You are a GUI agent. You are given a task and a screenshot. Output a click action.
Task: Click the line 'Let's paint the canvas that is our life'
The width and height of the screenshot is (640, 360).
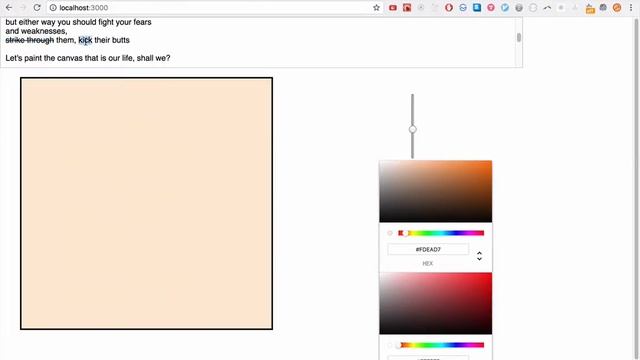coord(88,58)
